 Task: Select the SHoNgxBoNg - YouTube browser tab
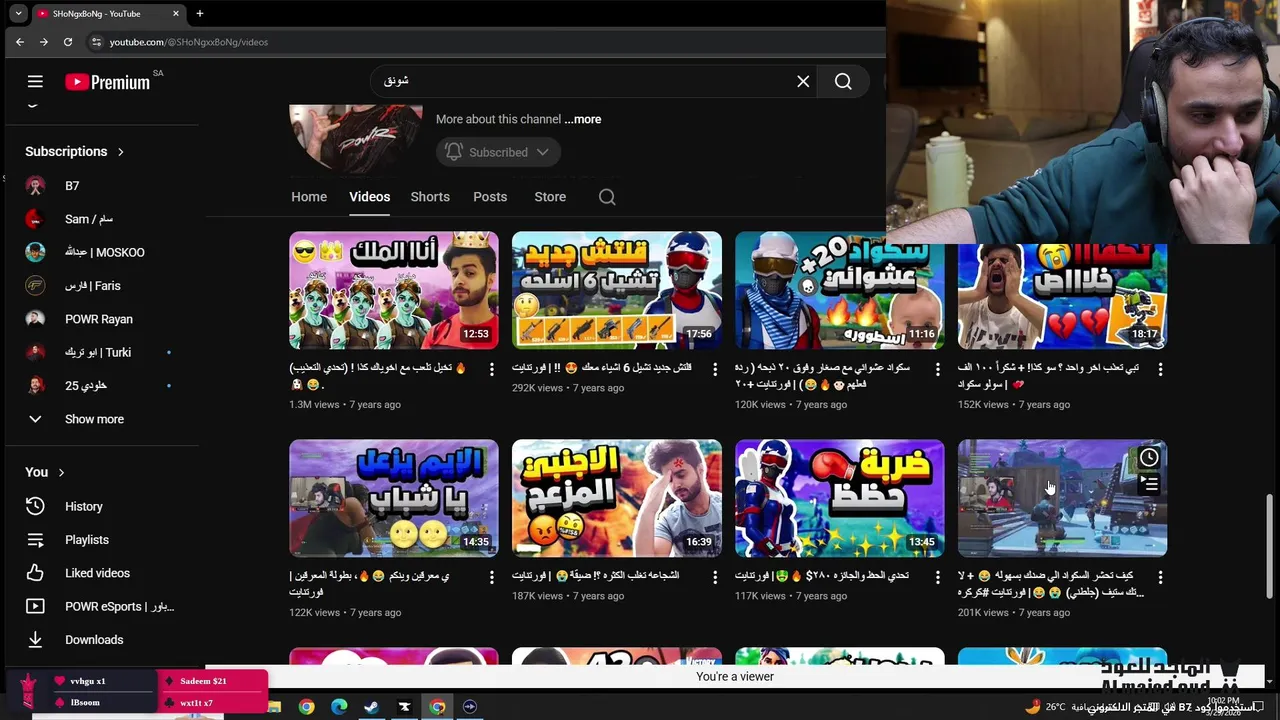pos(107,14)
